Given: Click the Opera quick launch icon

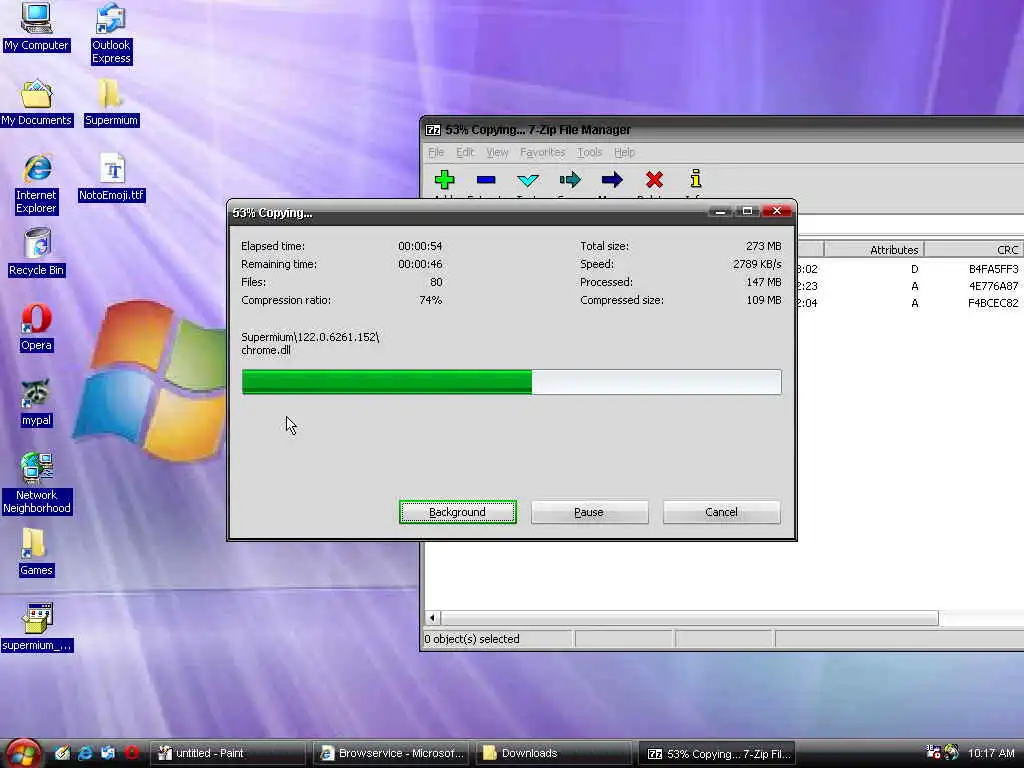Looking at the screenshot, I should (132, 753).
